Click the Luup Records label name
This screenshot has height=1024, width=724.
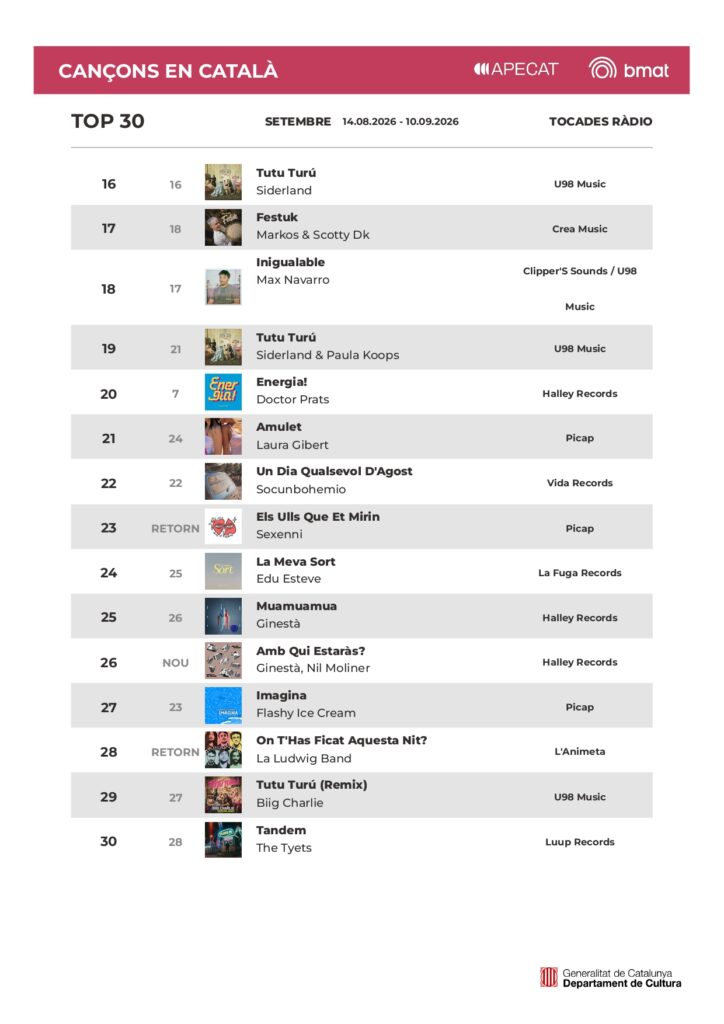coord(580,842)
